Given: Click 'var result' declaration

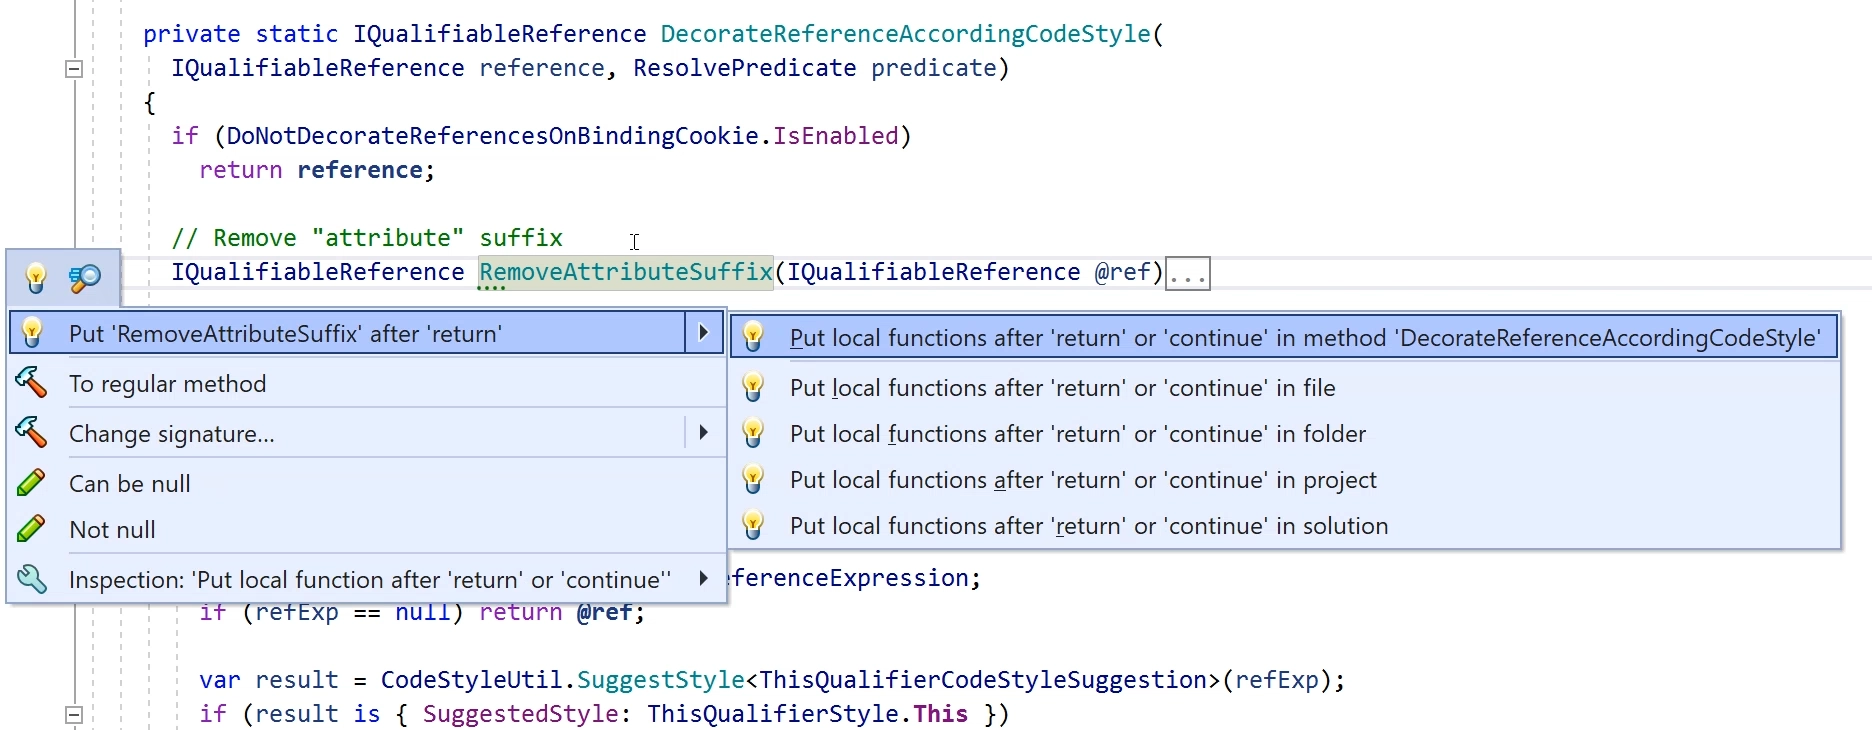Looking at the screenshot, I should (x=269, y=680).
